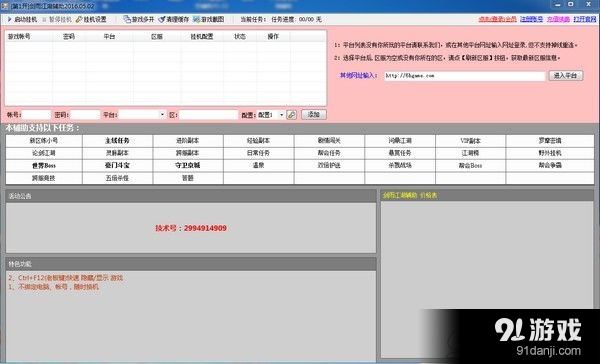Open the 打开官网 official site link

pyautogui.click(x=585, y=19)
